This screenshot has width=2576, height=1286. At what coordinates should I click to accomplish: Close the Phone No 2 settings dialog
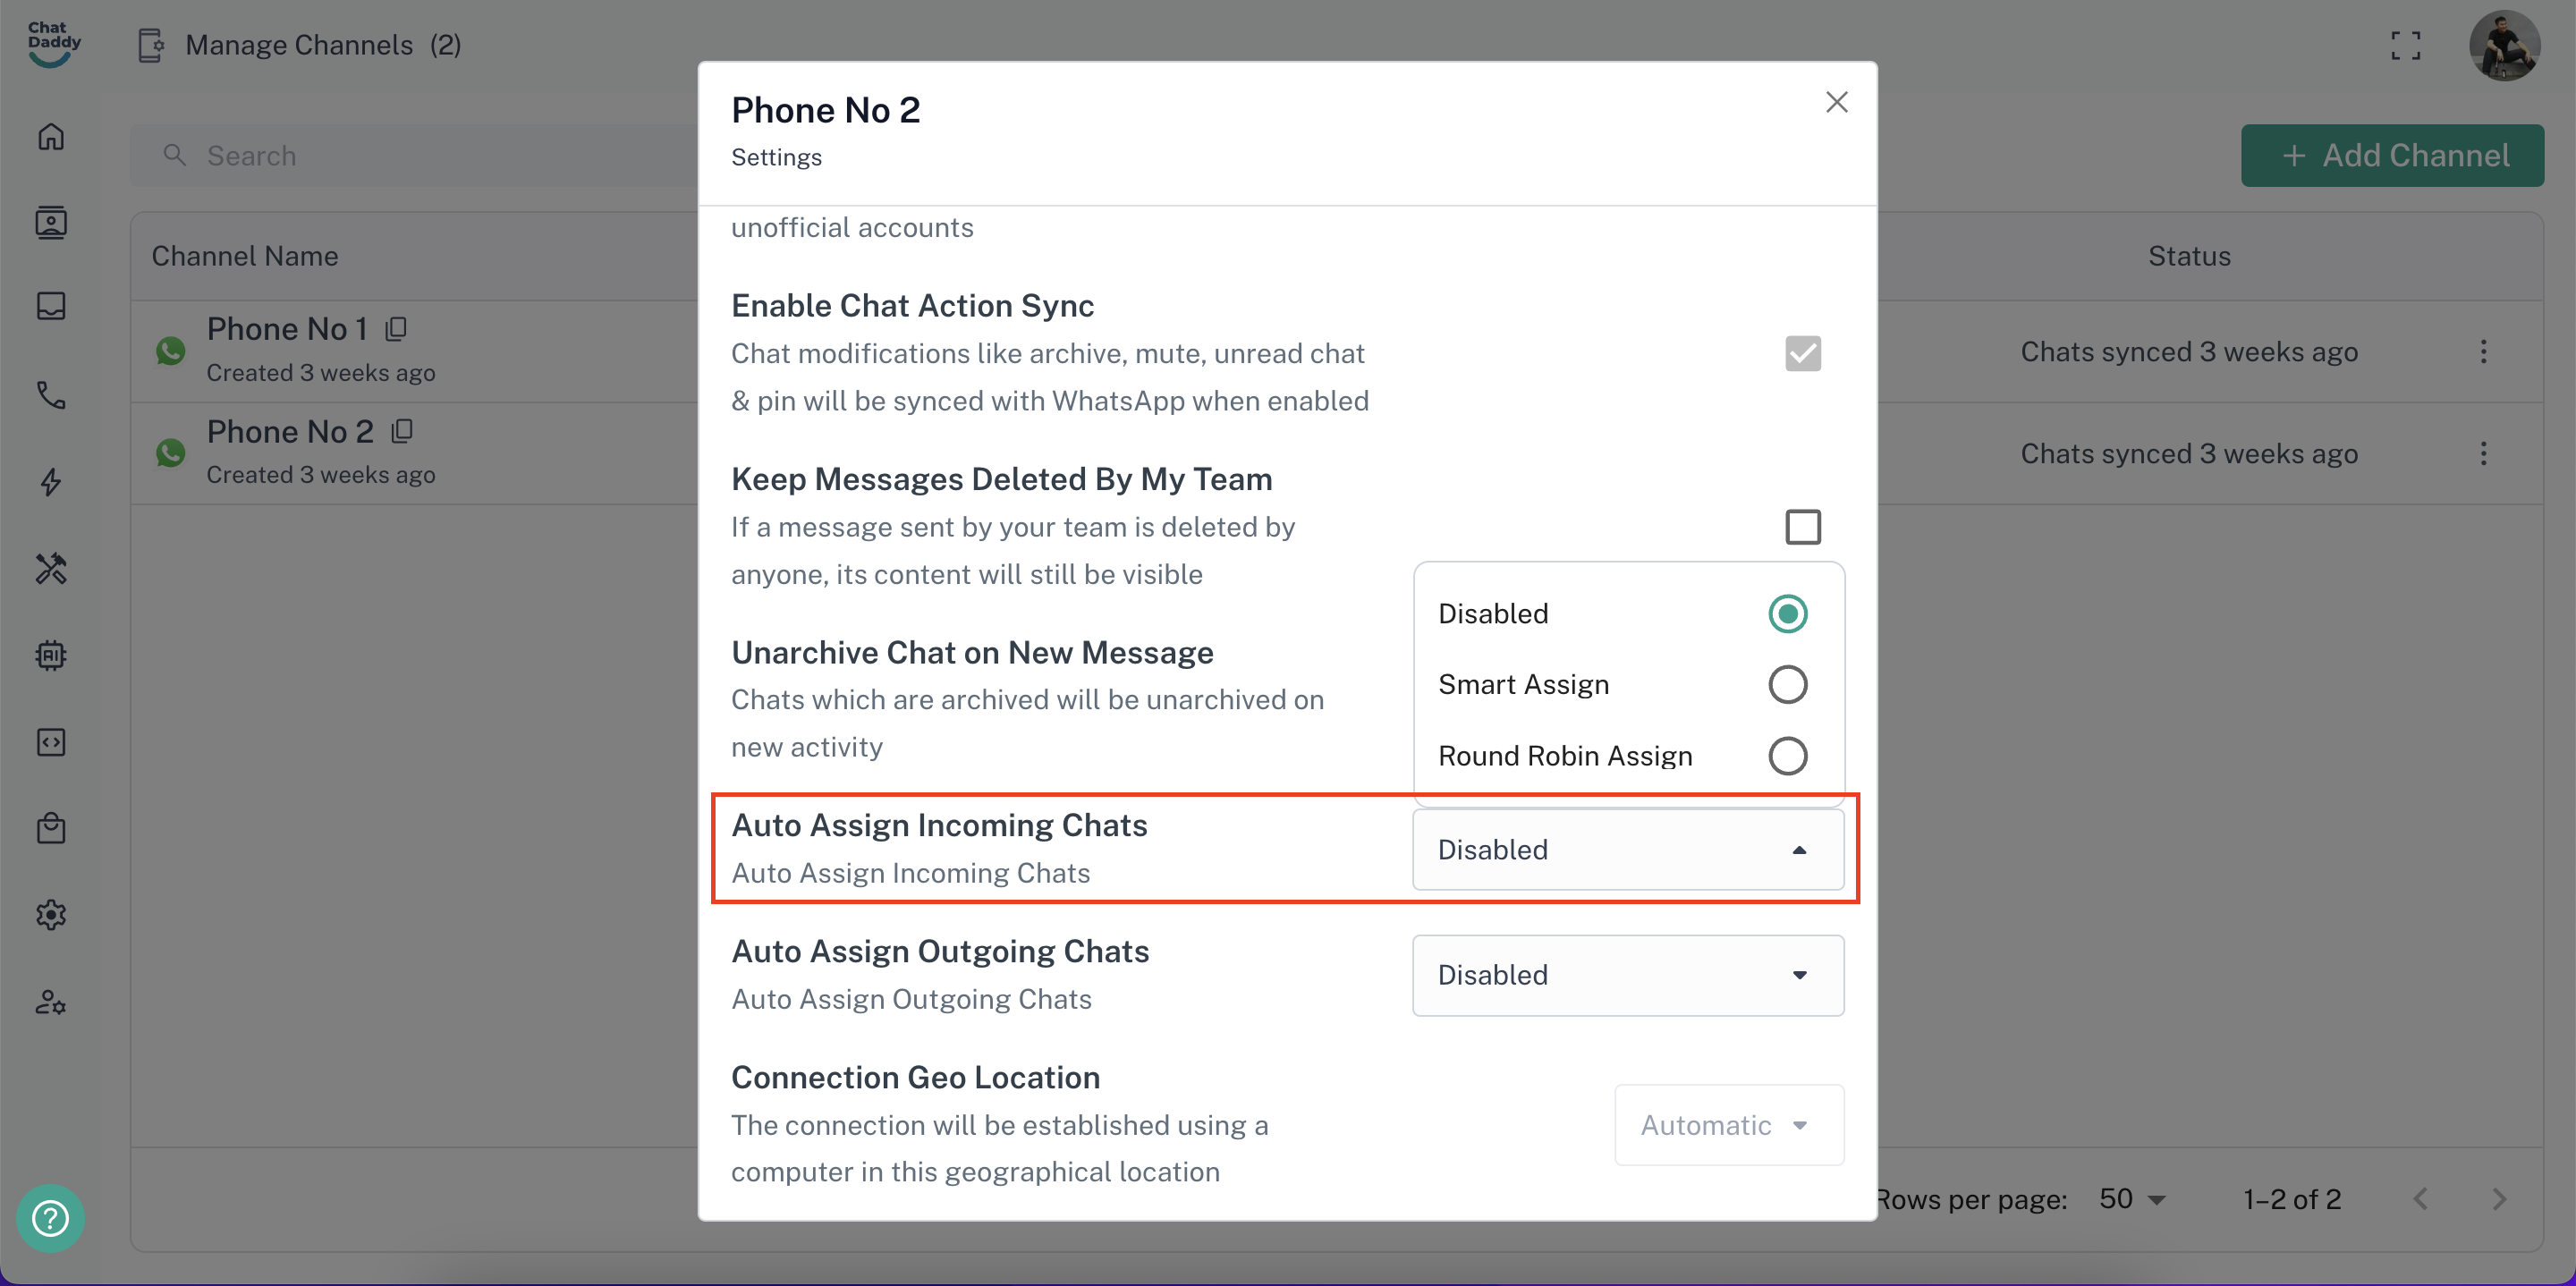1836,102
